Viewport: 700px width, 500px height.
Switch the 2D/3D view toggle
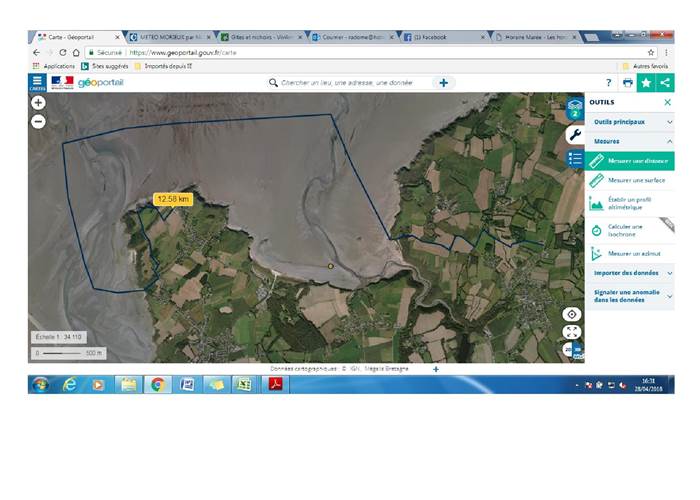572,349
